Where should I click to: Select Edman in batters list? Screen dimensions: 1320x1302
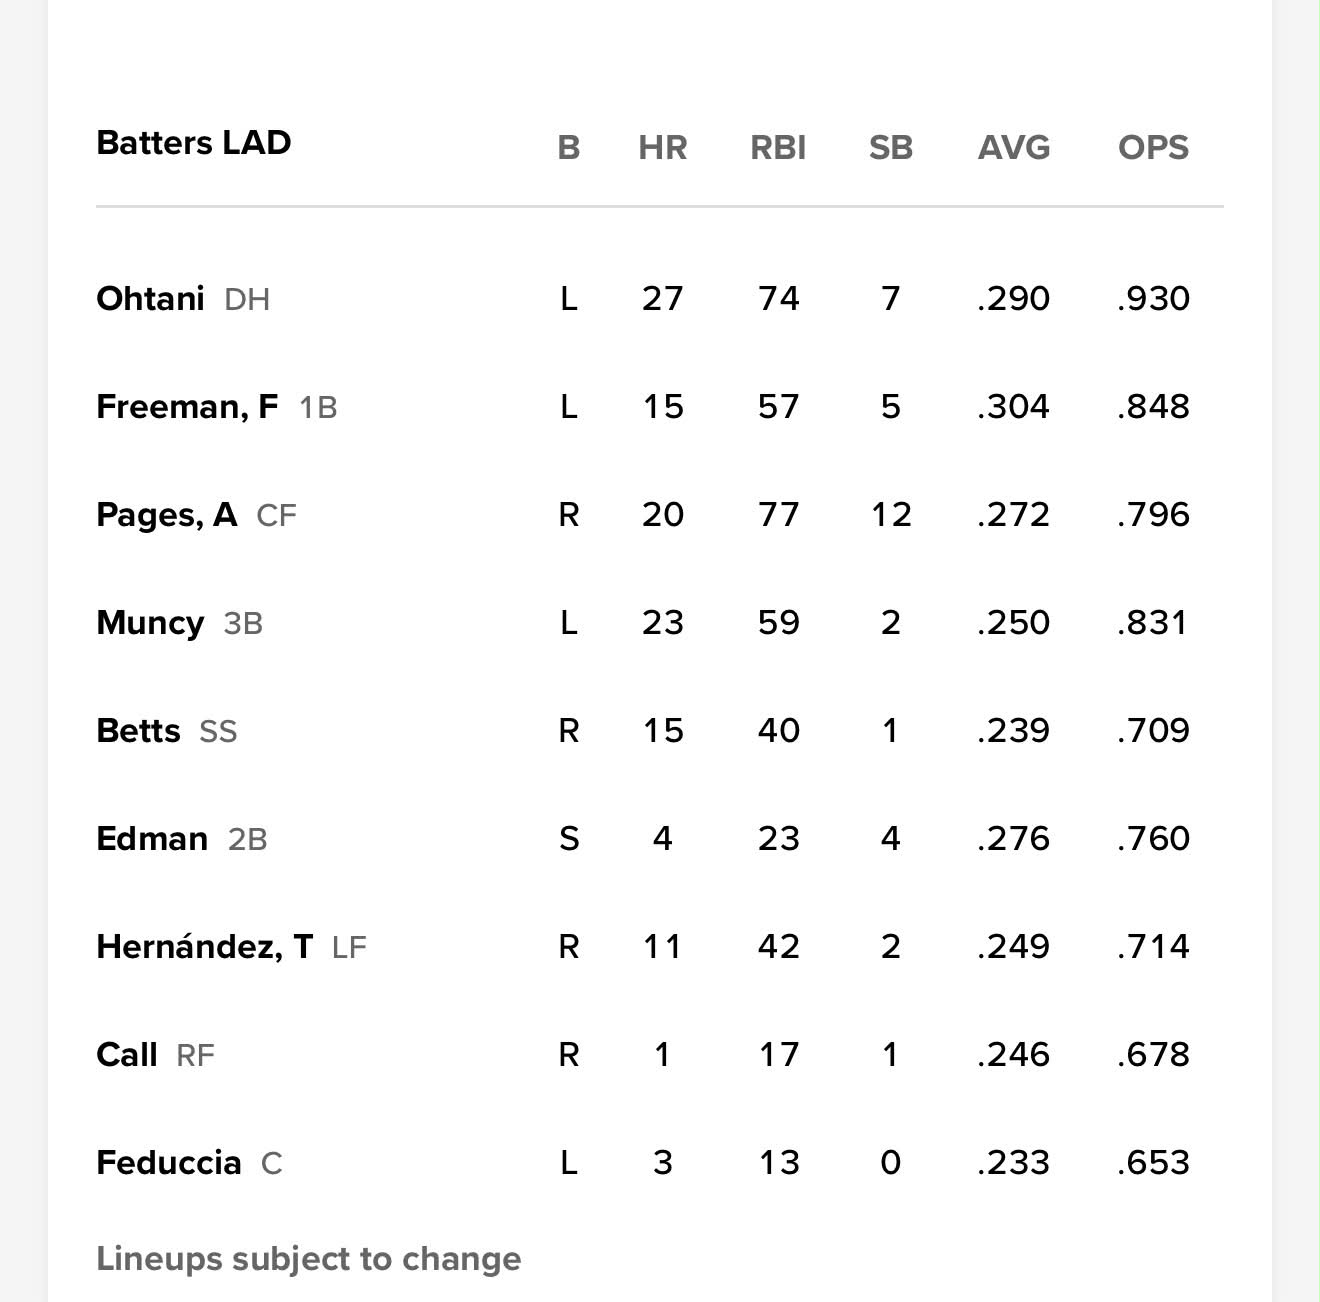pos(152,838)
